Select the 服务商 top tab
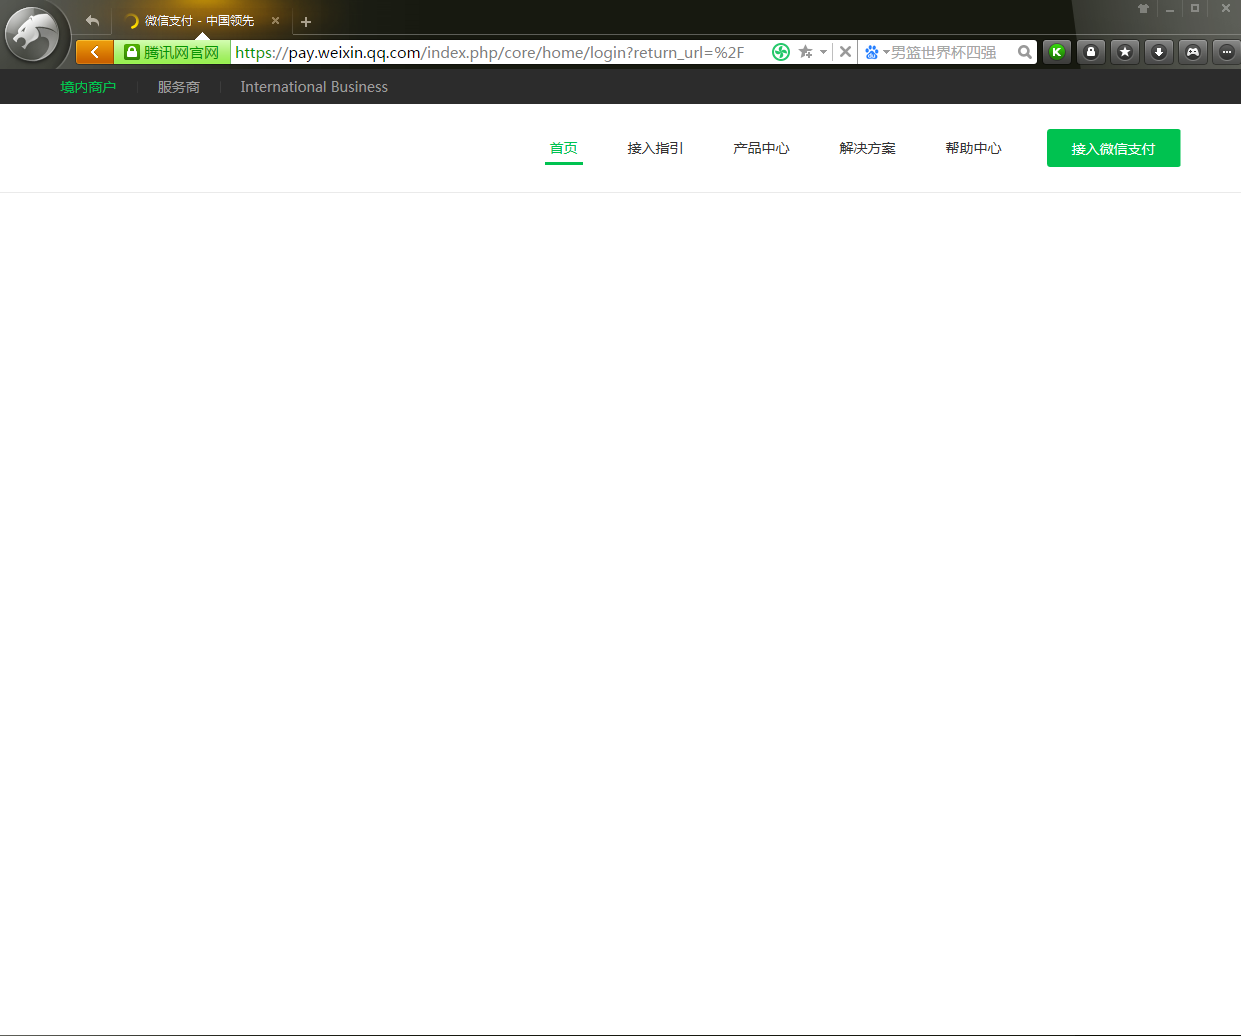This screenshot has height=1036, width=1241. tap(179, 87)
